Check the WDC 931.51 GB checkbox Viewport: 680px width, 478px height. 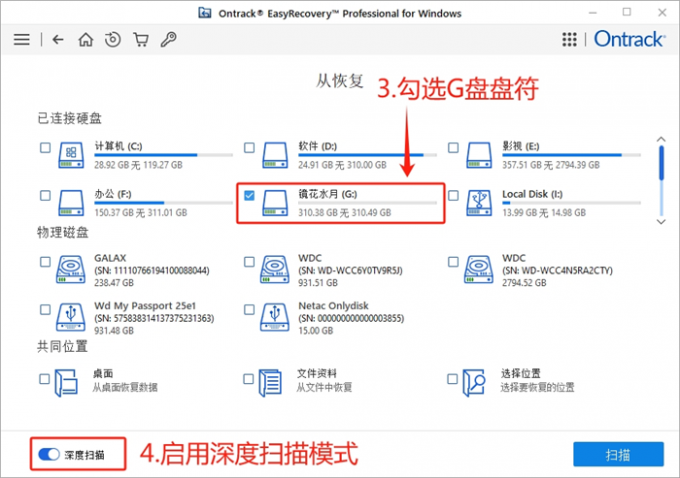tap(249, 262)
